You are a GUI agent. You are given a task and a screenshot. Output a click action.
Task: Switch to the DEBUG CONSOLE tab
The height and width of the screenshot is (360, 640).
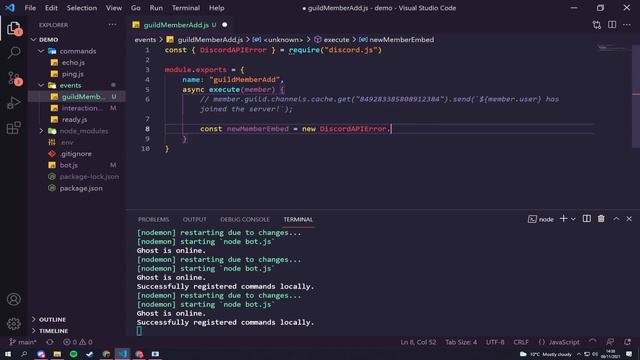point(245,220)
